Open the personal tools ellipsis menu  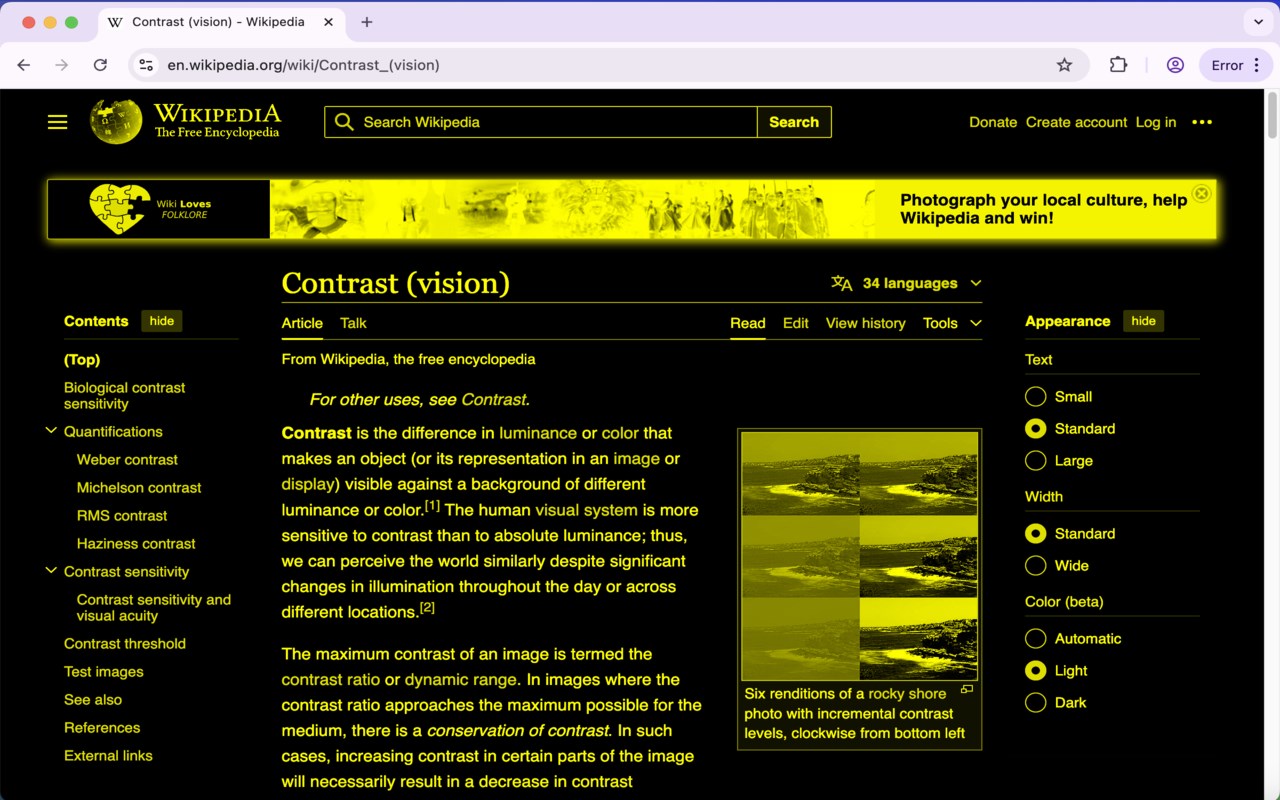1202,122
